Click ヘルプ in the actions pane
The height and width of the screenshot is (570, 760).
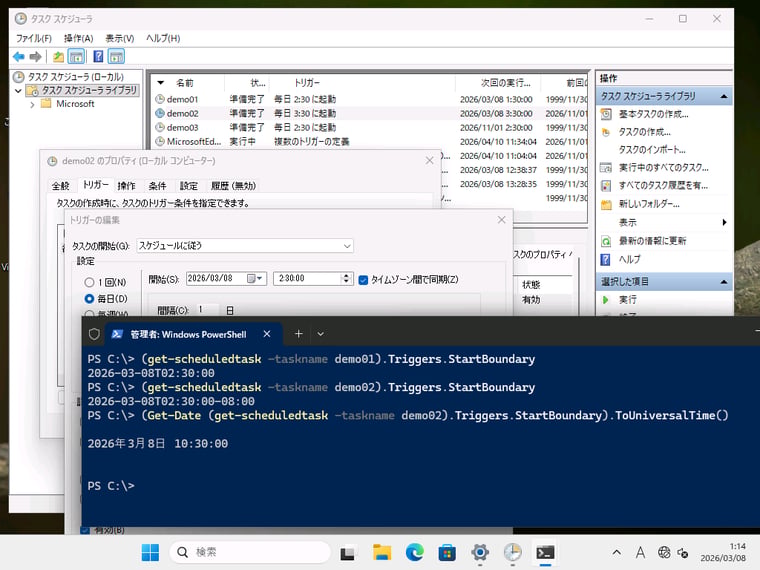point(629,259)
